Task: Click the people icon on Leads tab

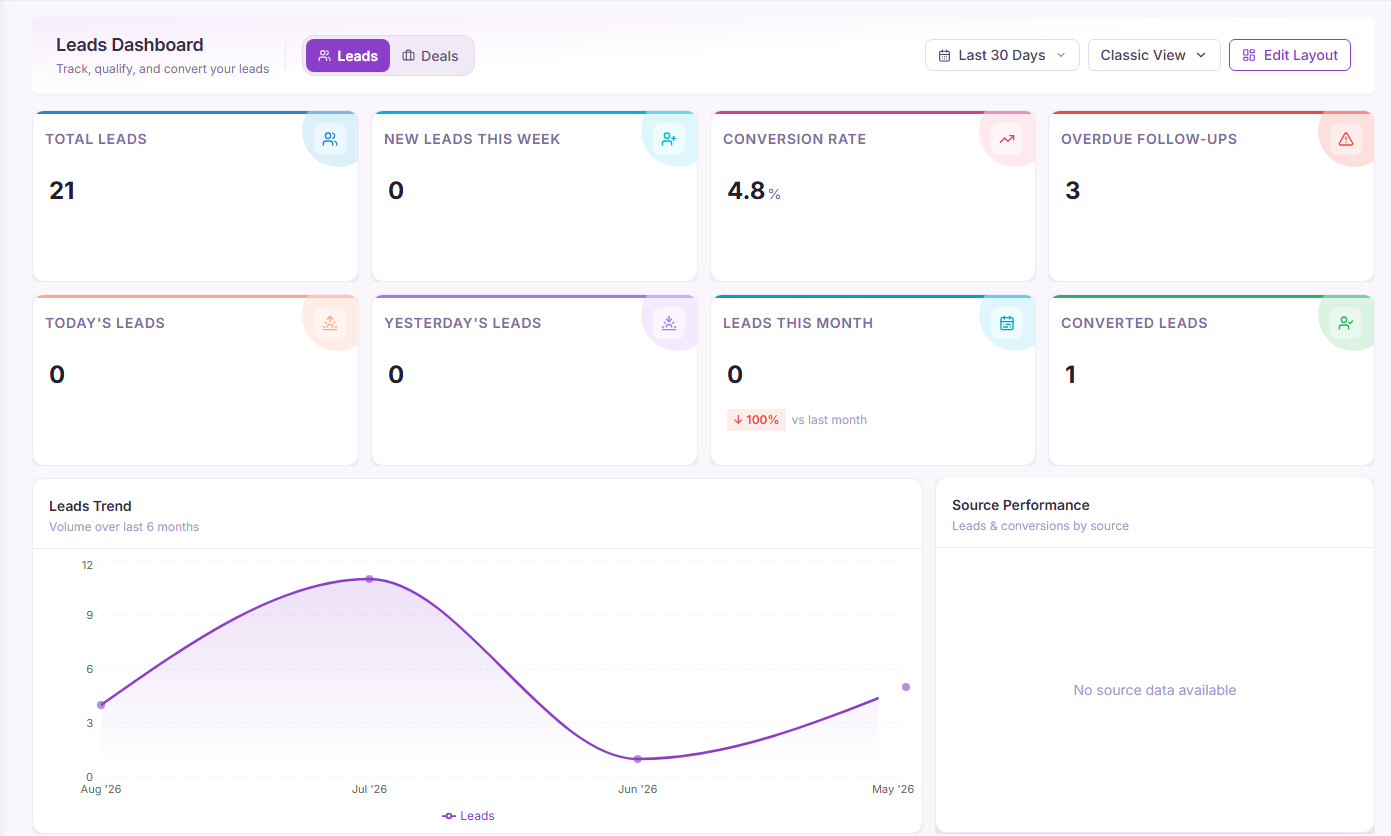Action: [324, 56]
